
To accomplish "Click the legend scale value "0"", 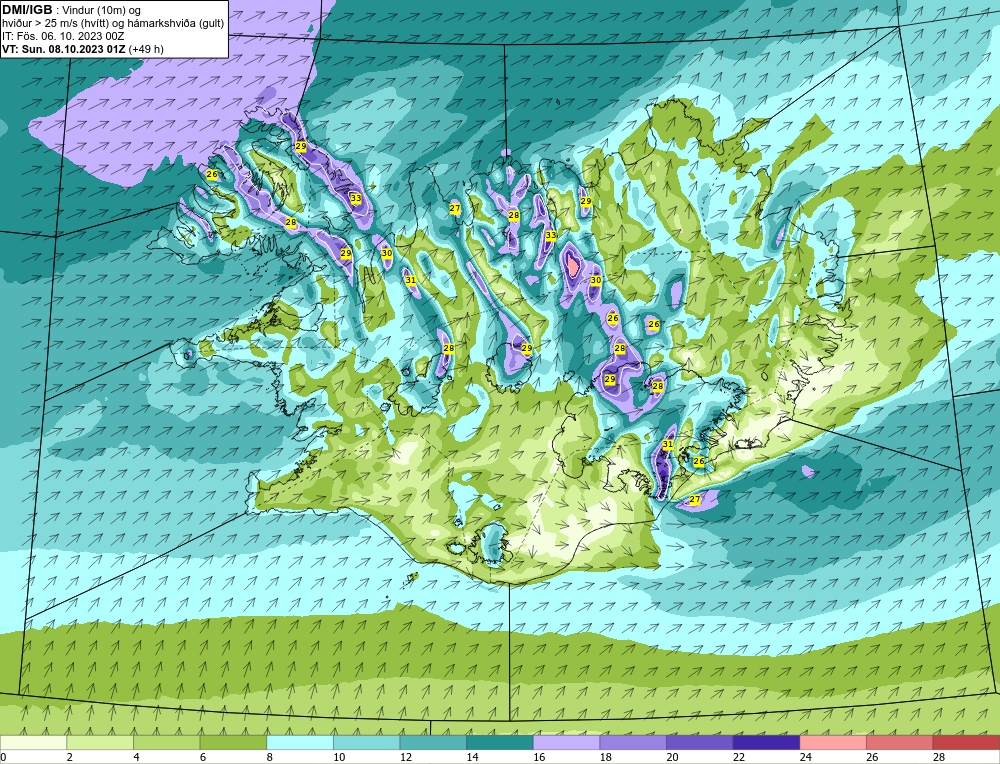I will point(3,758).
